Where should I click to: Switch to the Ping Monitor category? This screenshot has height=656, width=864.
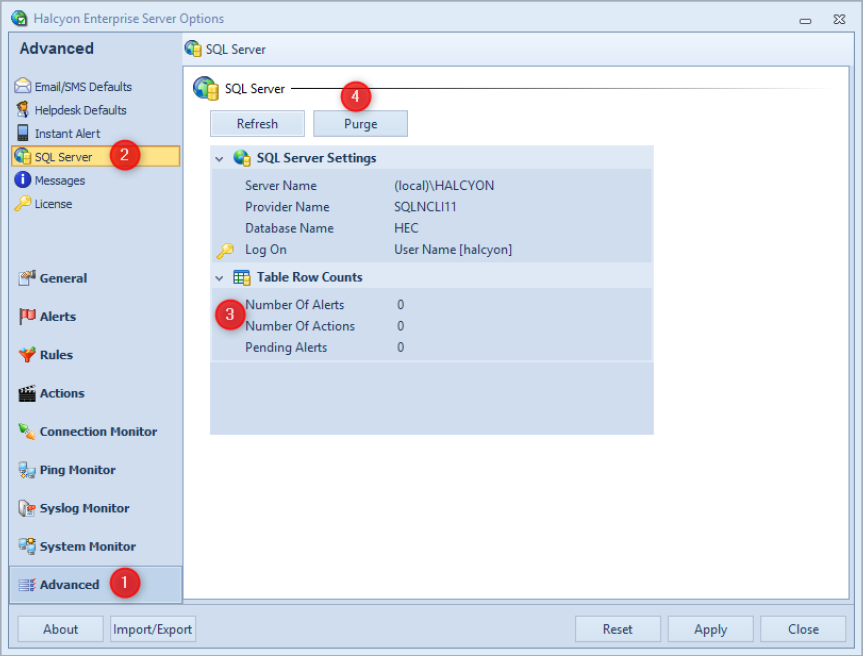[x=77, y=470]
